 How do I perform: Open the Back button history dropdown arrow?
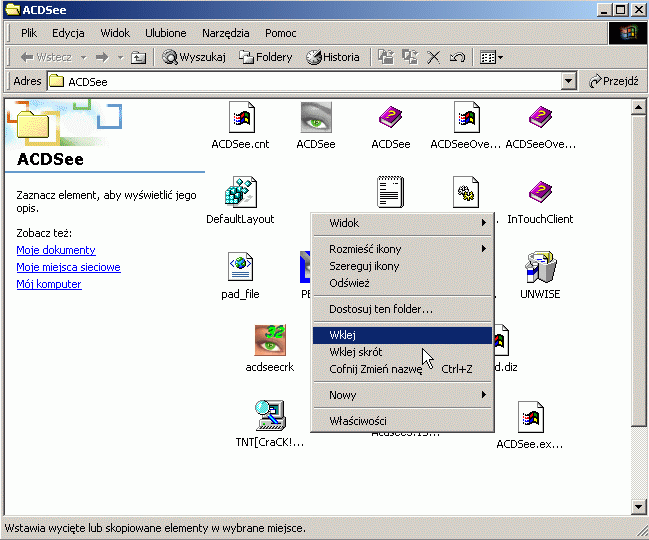coord(84,57)
